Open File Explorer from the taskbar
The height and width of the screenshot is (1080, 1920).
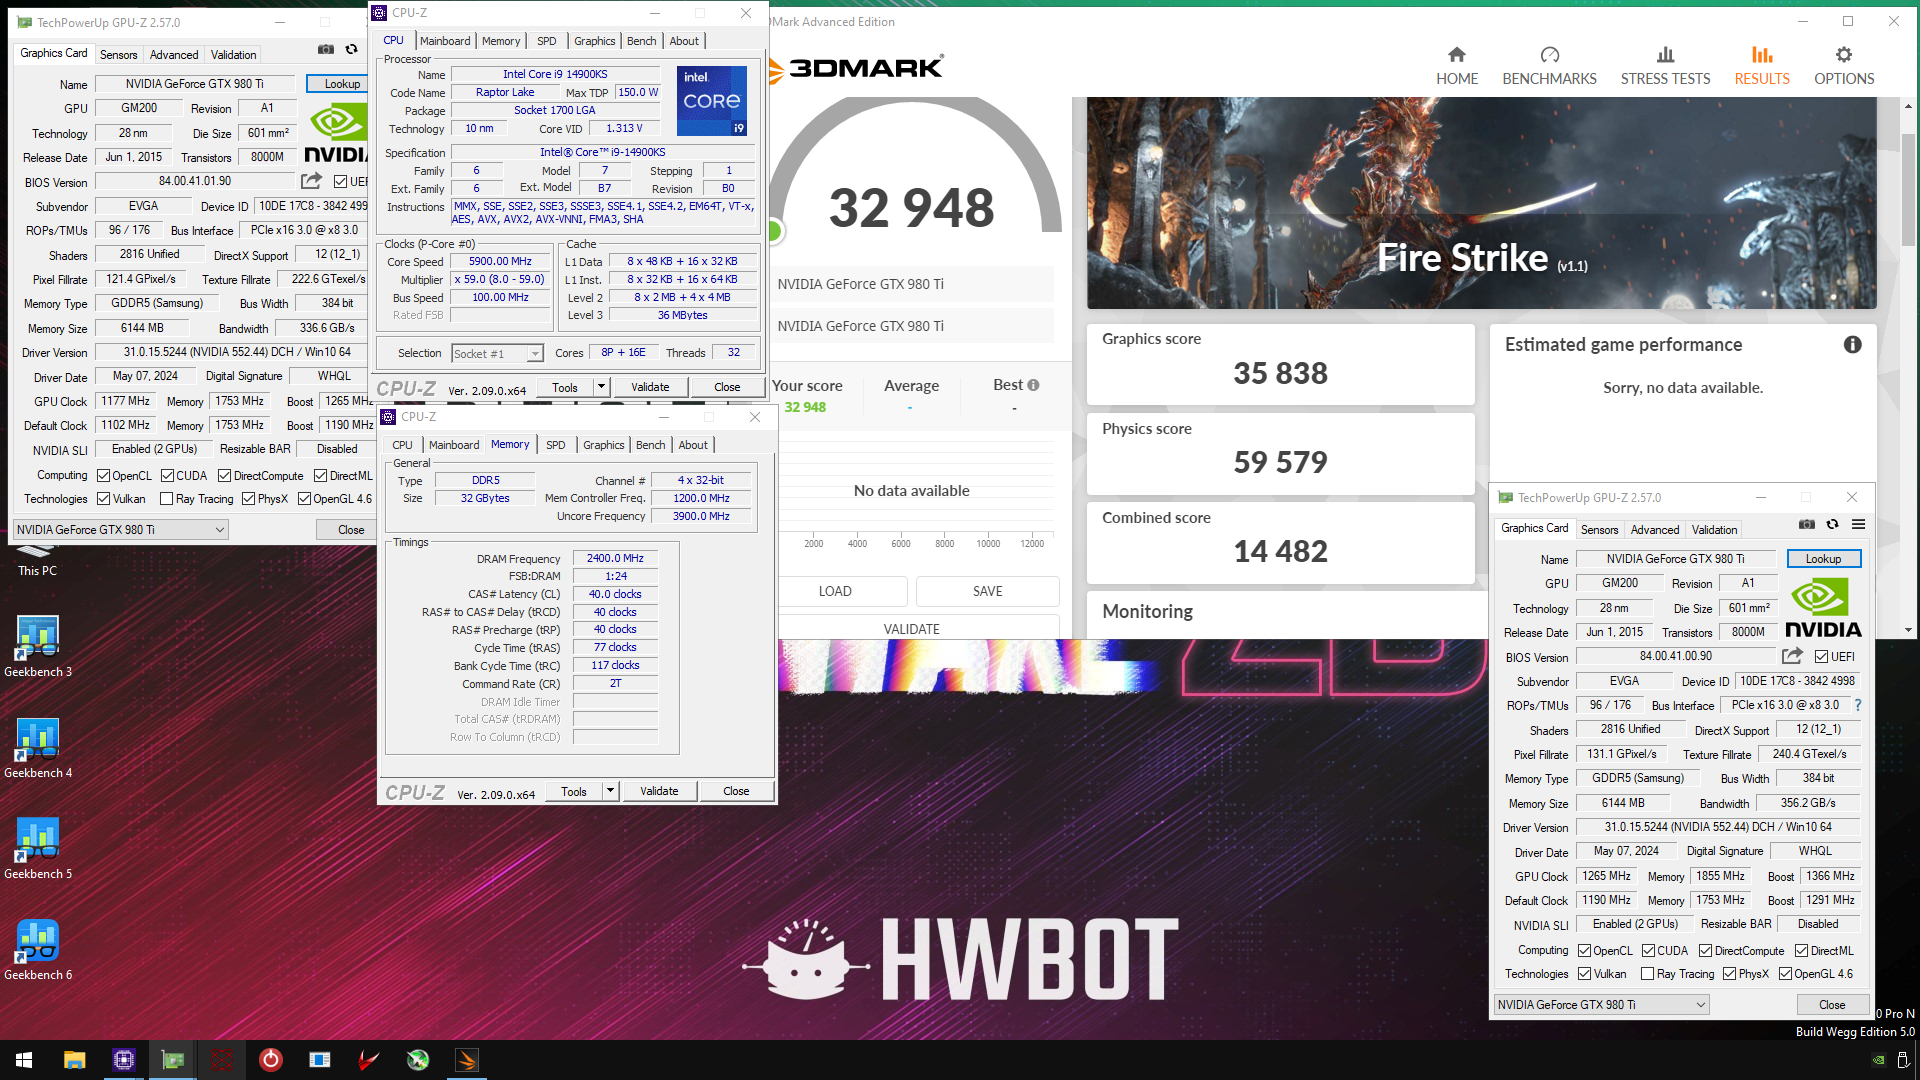click(x=74, y=1060)
